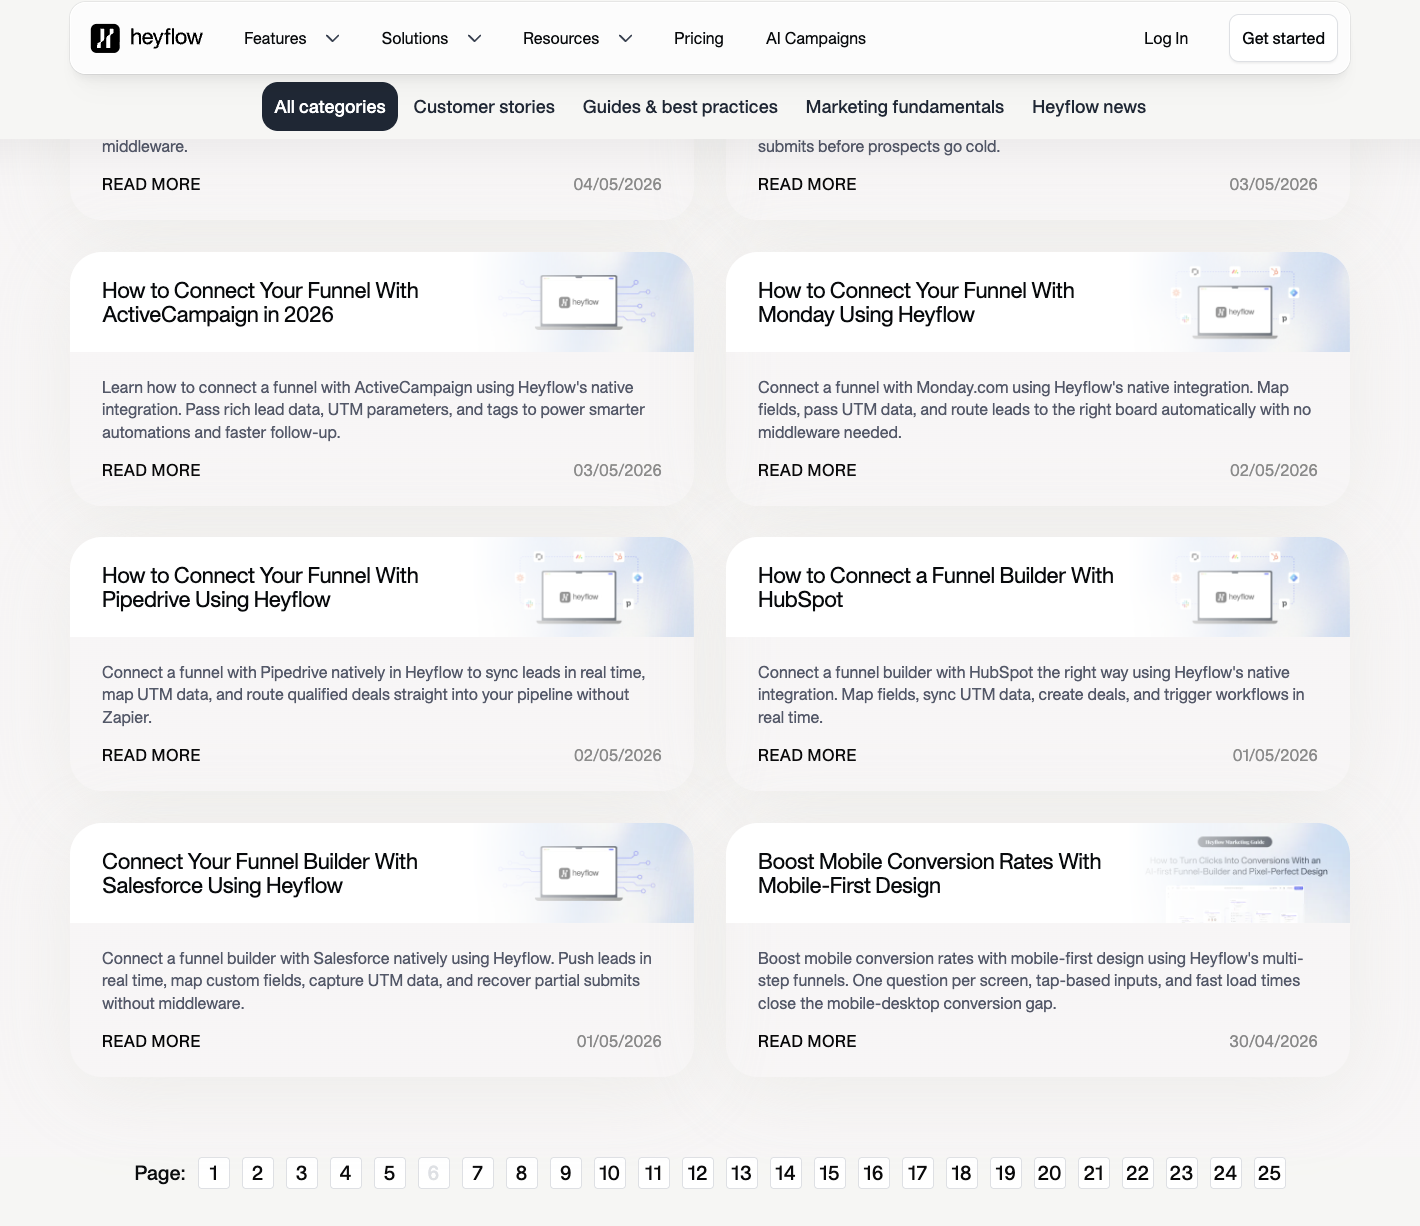Go to pagination page 18
The width and height of the screenshot is (1420, 1226).
(x=962, y=1173)
